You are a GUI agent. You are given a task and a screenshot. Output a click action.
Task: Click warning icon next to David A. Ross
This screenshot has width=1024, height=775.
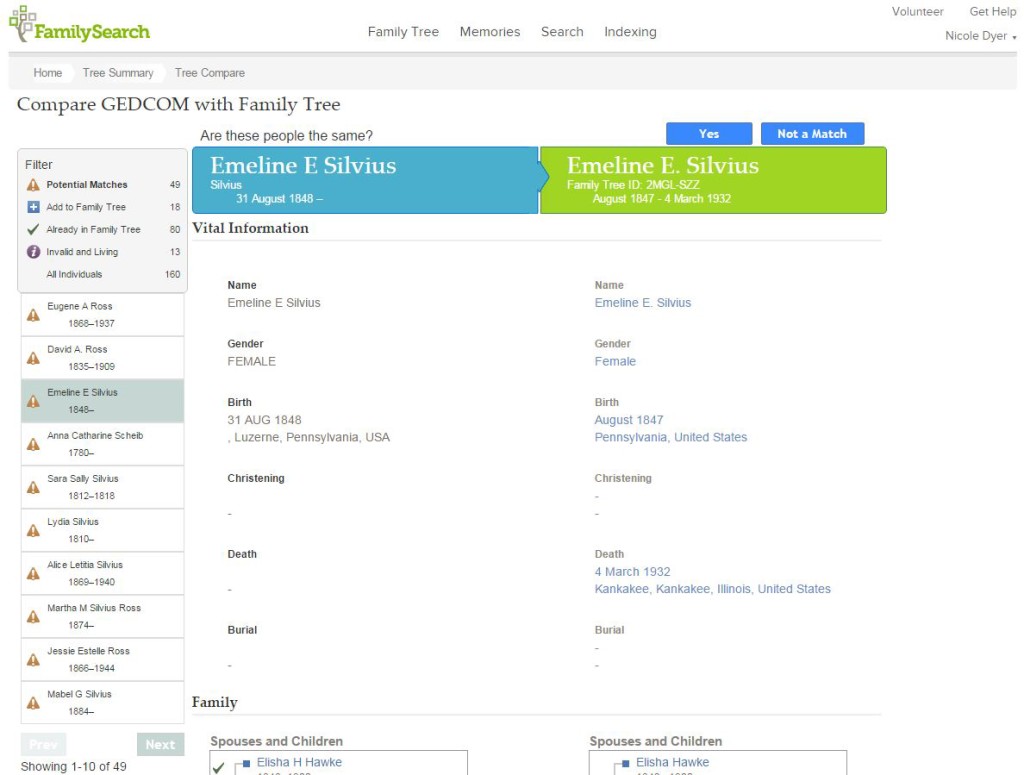pos(33,358)
